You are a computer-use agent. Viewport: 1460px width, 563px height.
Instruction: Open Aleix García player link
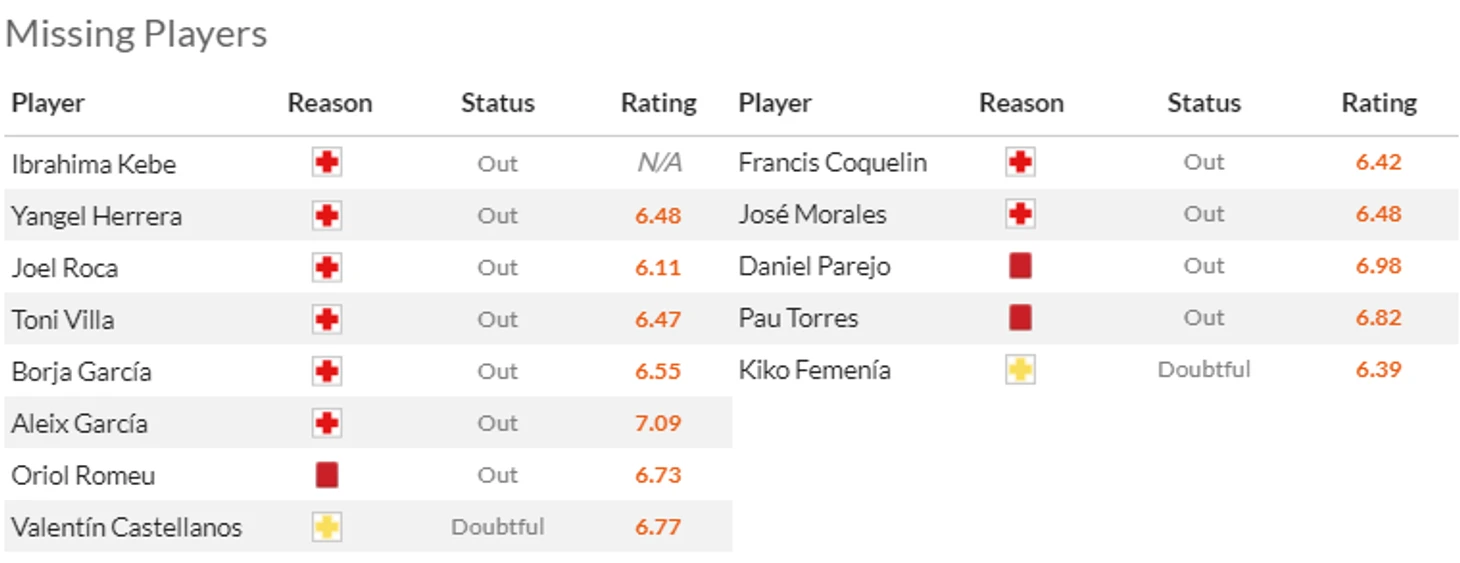[80, 423]
